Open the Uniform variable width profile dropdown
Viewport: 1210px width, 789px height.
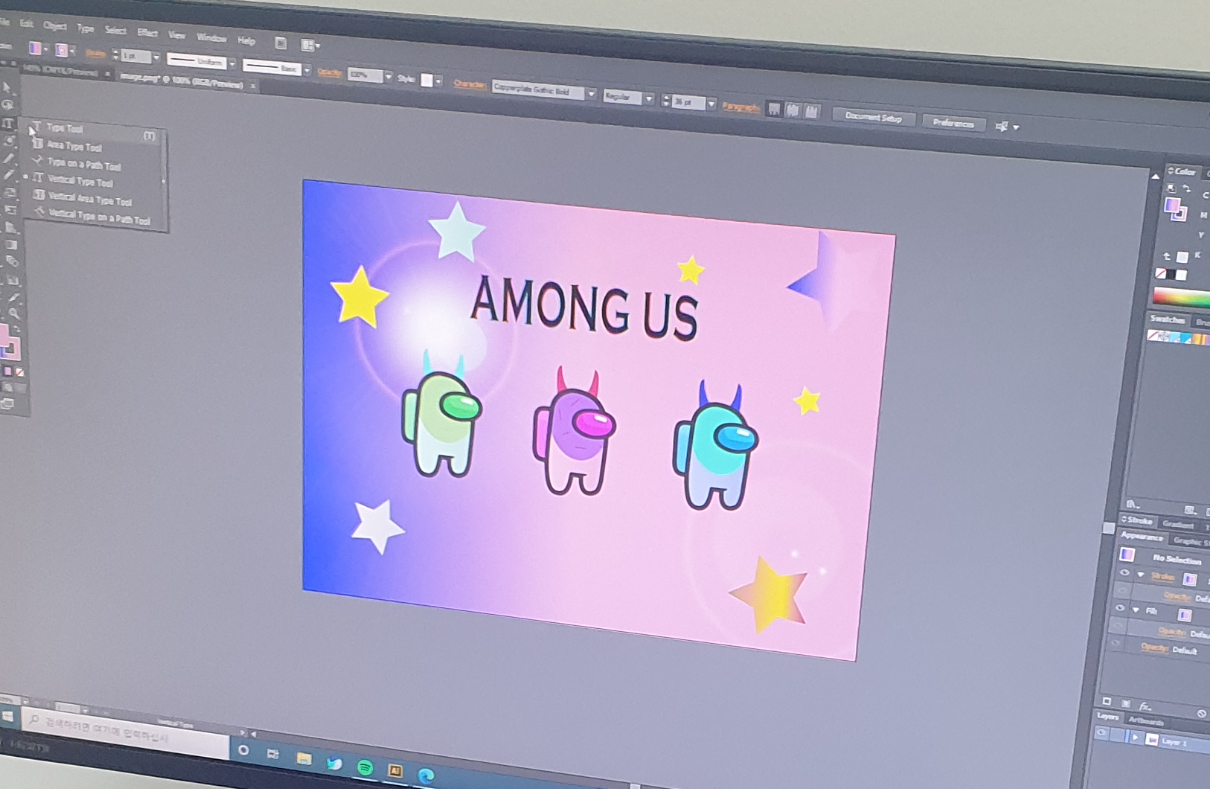point(232,64)
